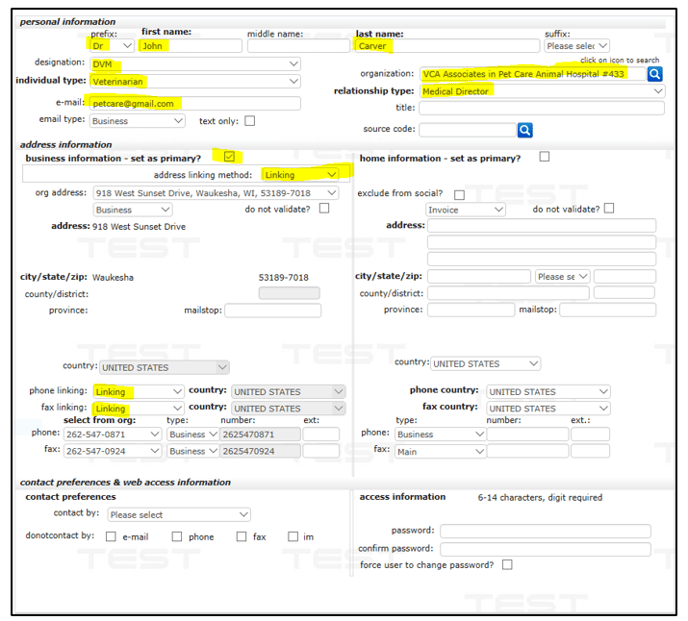The image size is (688, 621).
Task: Expand the designation dropdown showing DVM
Action: tap(194, 64)
